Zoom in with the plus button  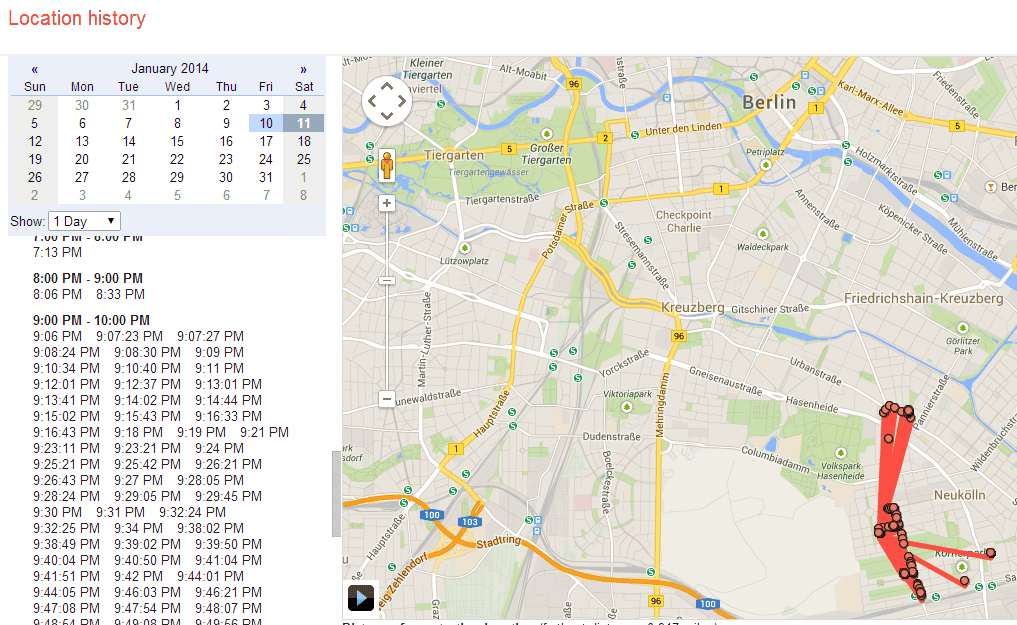point(387,203)
